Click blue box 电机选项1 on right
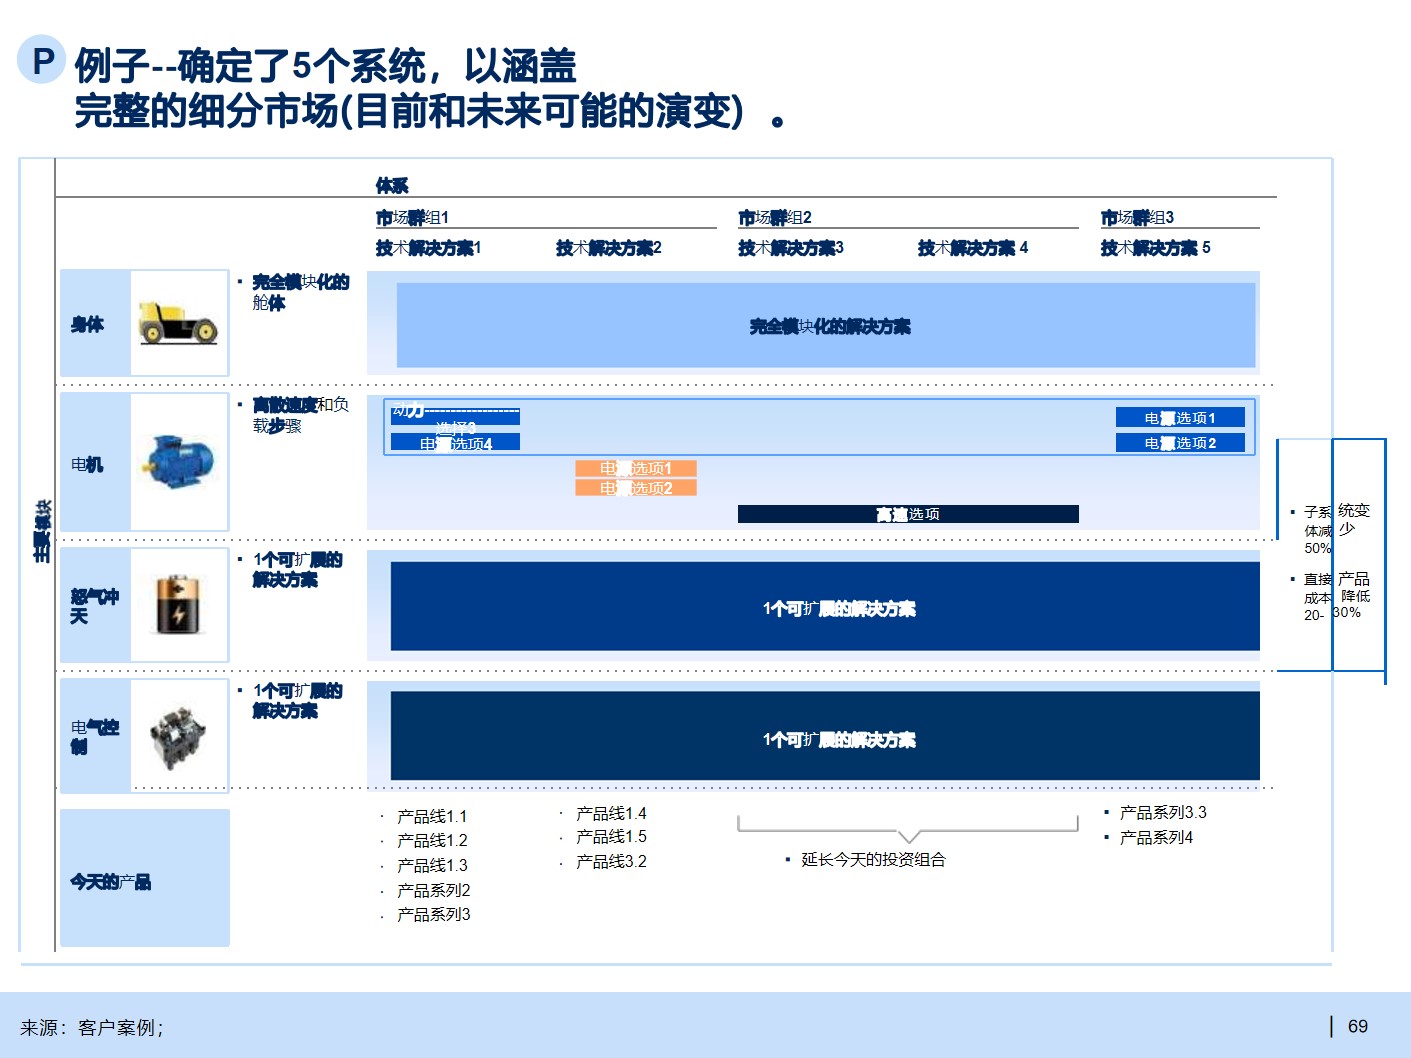The height and width of the screenshot is (1058, 1411). pyautogui.click(x=1180, y=417)
